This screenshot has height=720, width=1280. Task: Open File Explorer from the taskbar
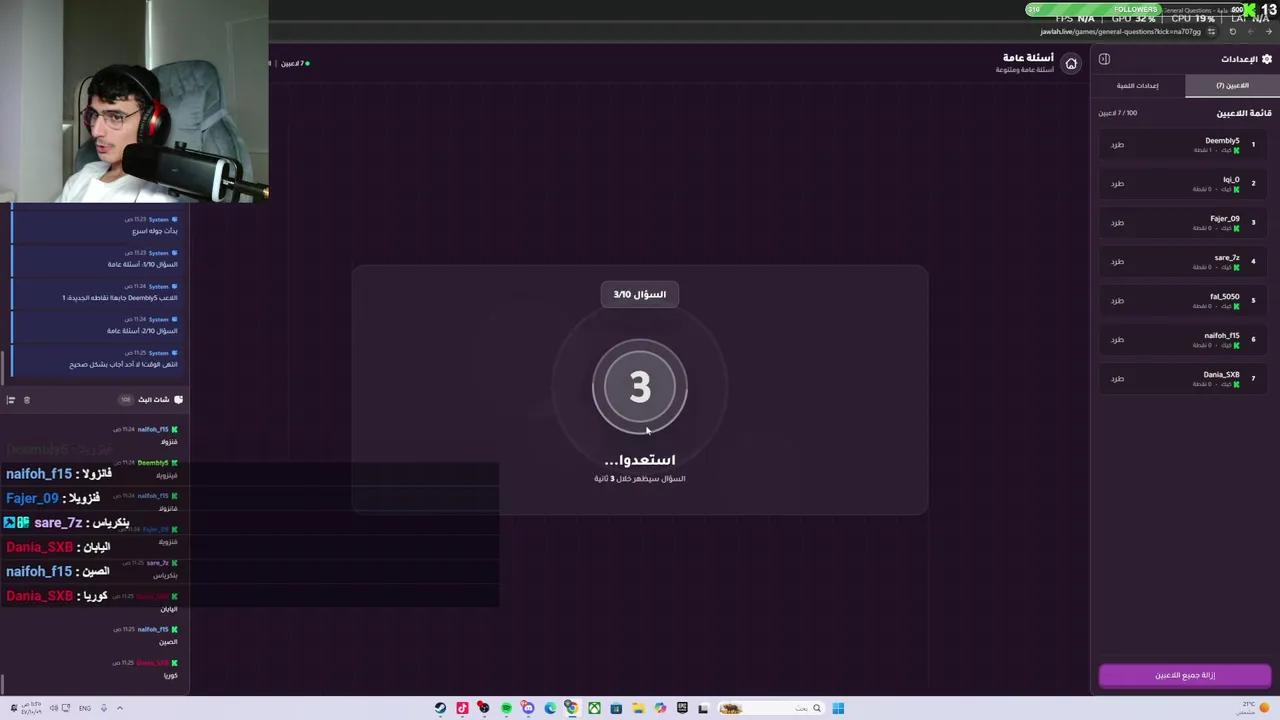tap(638, 708)
